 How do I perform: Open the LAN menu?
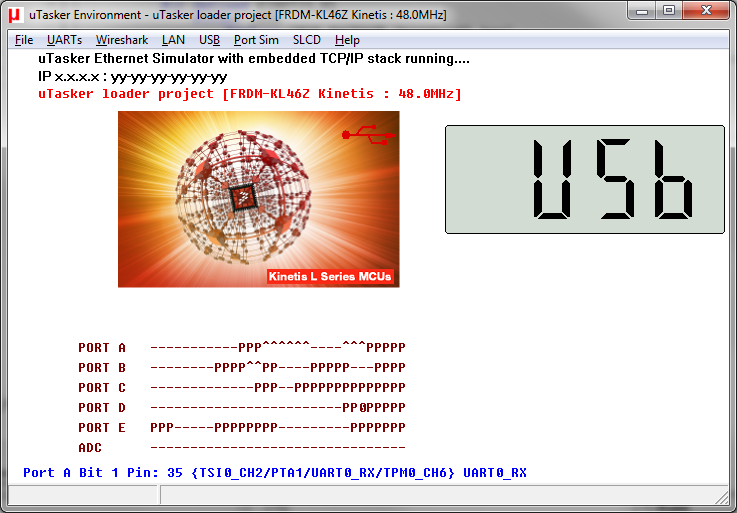point(173,40)
